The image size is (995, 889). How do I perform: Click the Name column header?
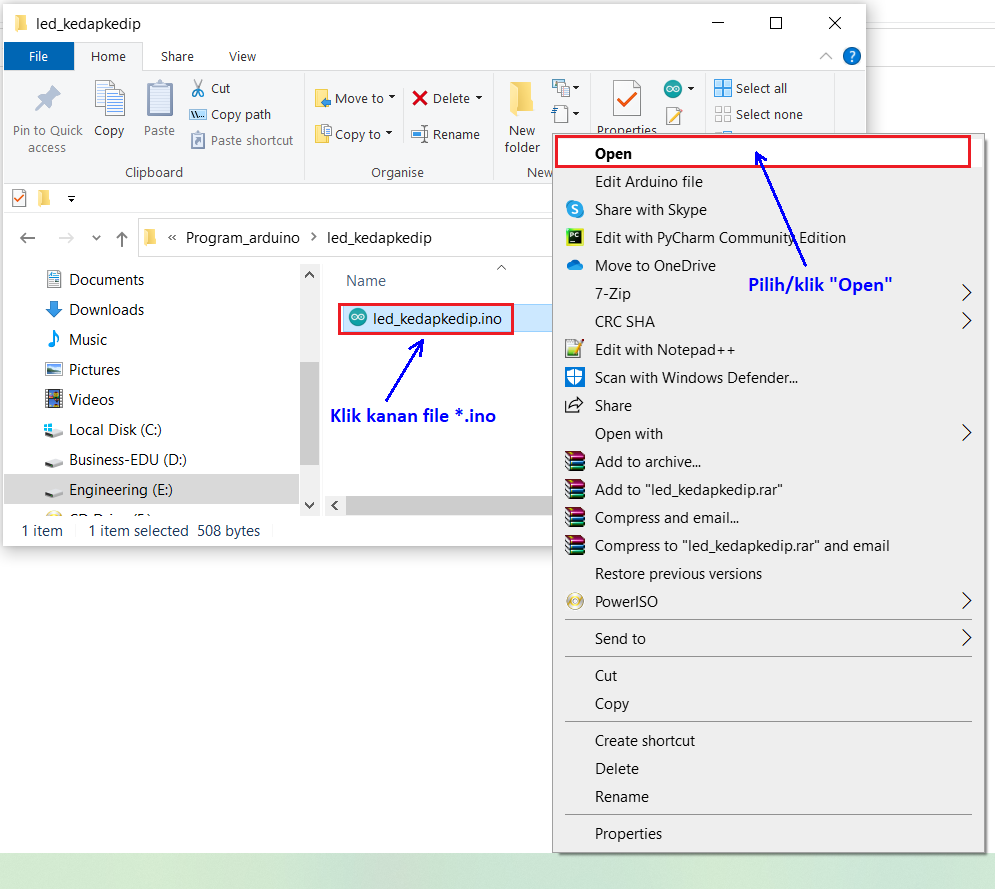366,281
